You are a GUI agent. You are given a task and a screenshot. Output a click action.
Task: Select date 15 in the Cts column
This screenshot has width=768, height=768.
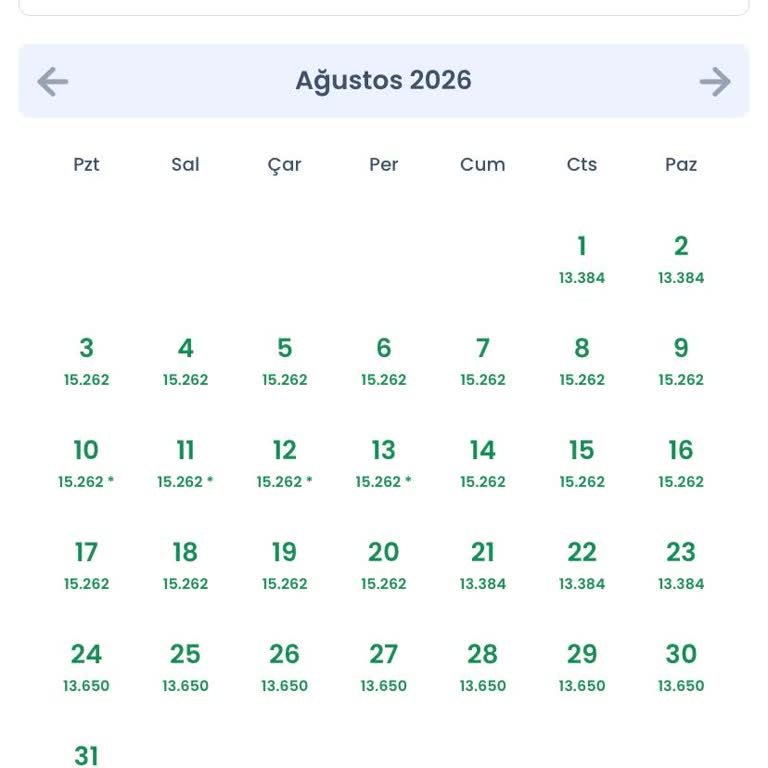pos(582,463)
